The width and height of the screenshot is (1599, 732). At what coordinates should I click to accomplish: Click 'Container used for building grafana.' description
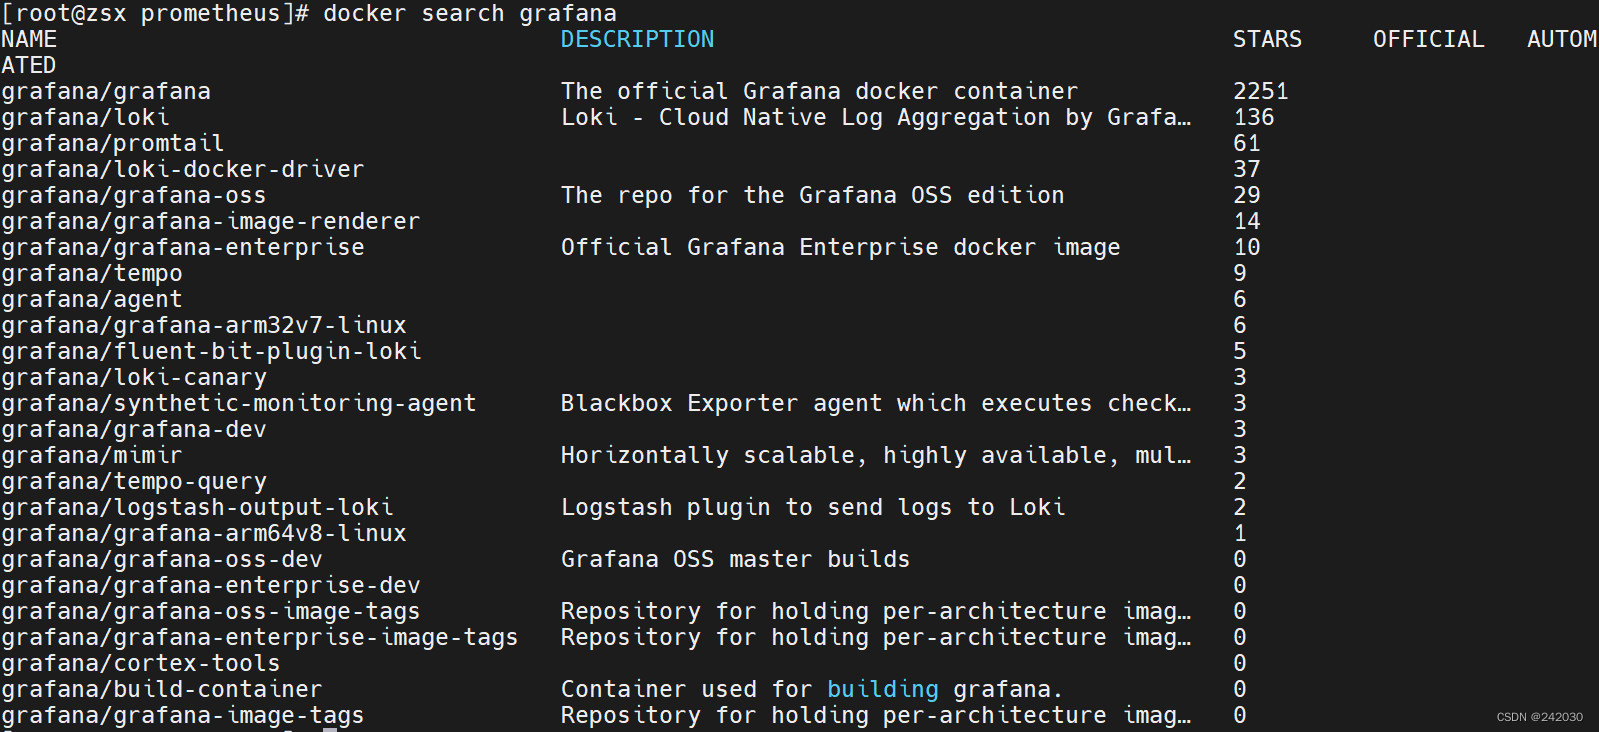(812, 690)
